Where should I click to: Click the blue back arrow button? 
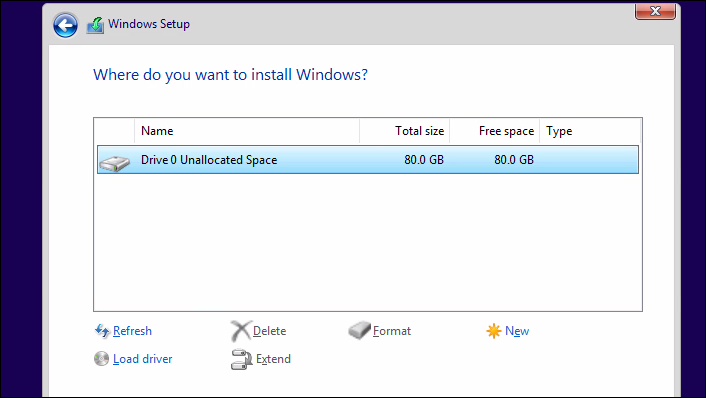click(65, 25)
